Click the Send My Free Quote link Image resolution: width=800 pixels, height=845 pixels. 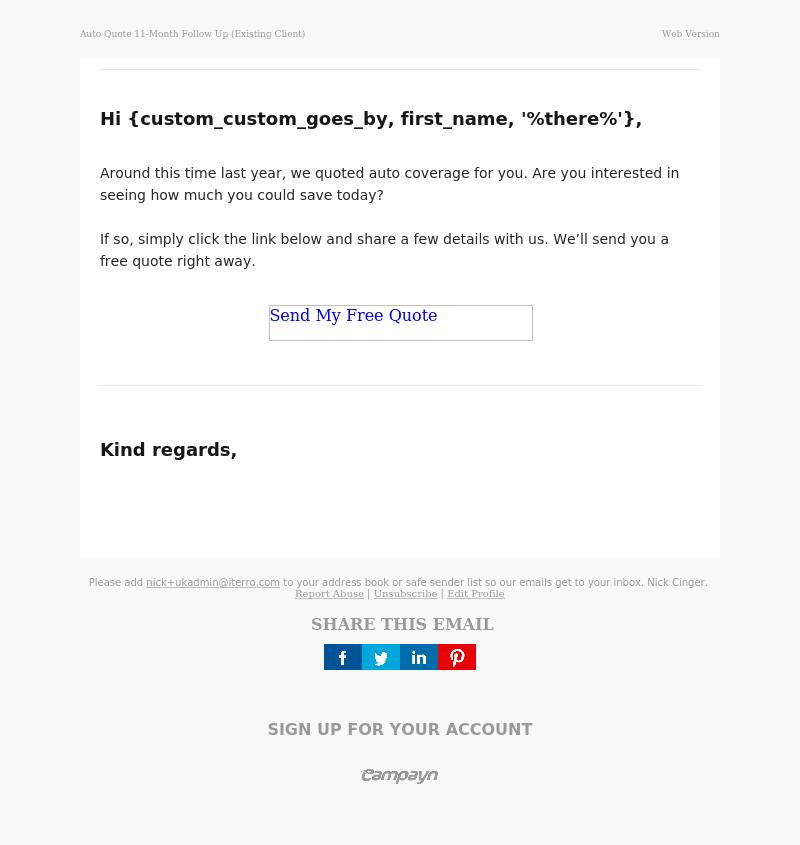click(353, 315)
